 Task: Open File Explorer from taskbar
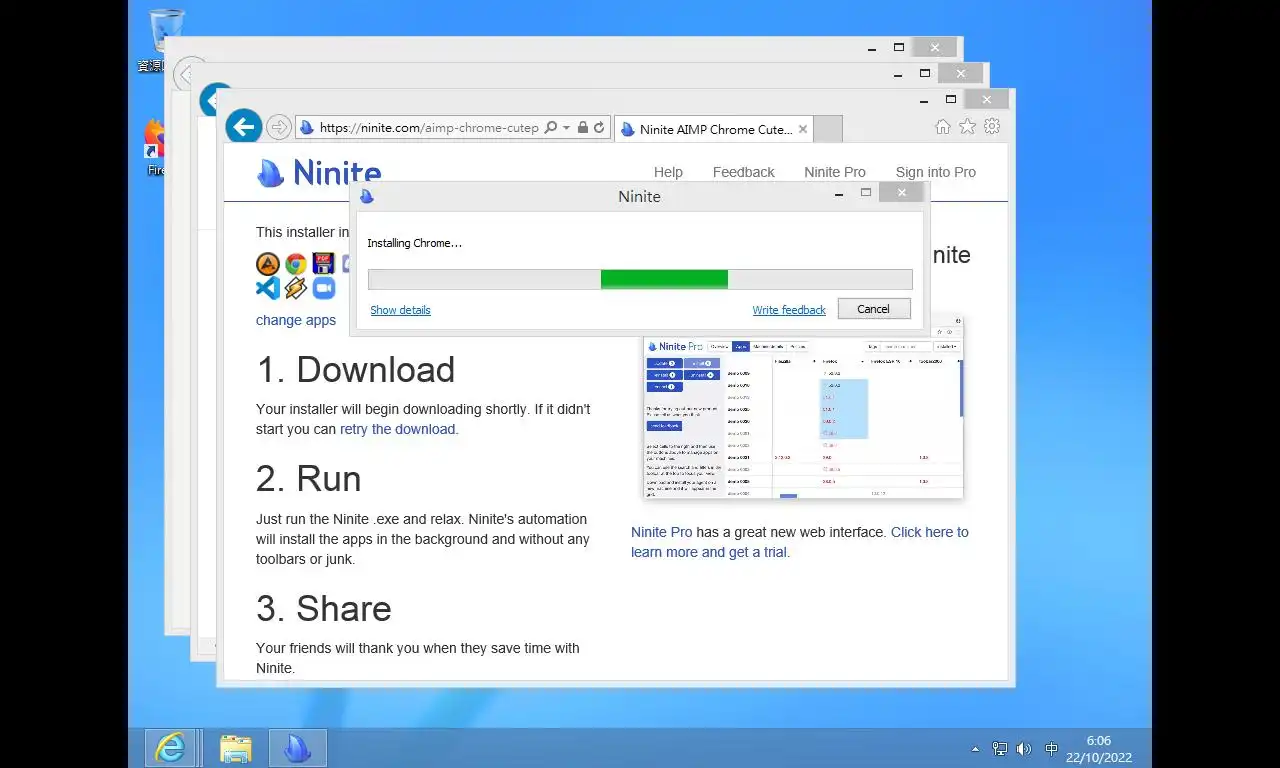pyautogui.click(x=236, y=748)
